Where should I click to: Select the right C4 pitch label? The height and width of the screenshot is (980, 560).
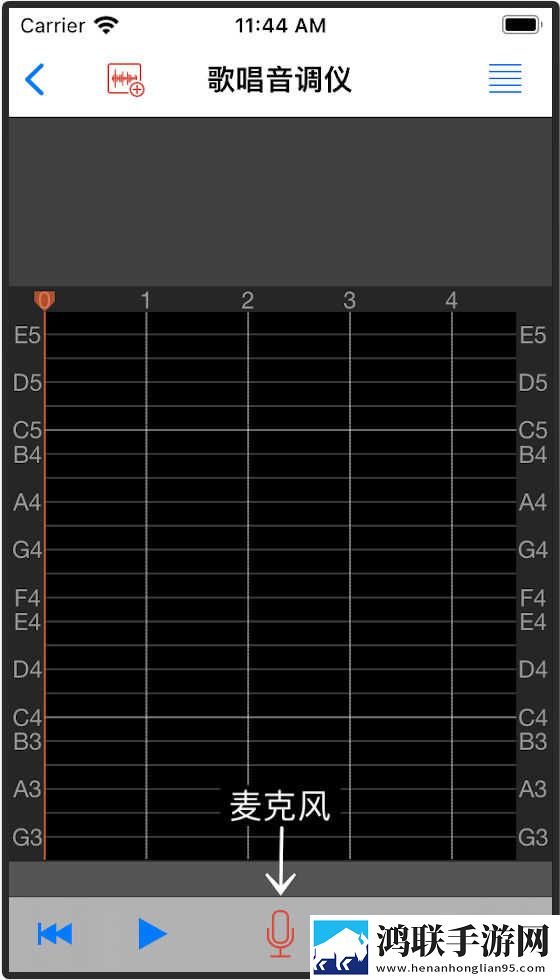pyautogui.click(x=533, y=718)
